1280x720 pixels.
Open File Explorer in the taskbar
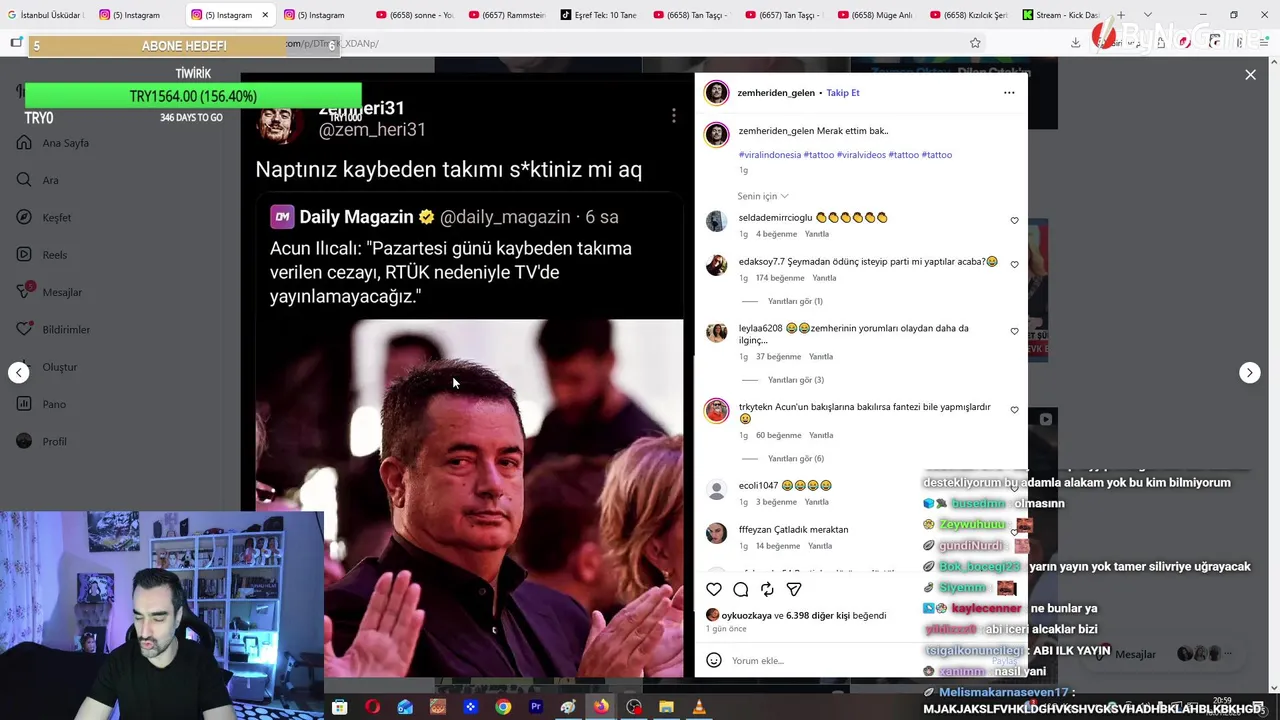[x=666, y=707]
